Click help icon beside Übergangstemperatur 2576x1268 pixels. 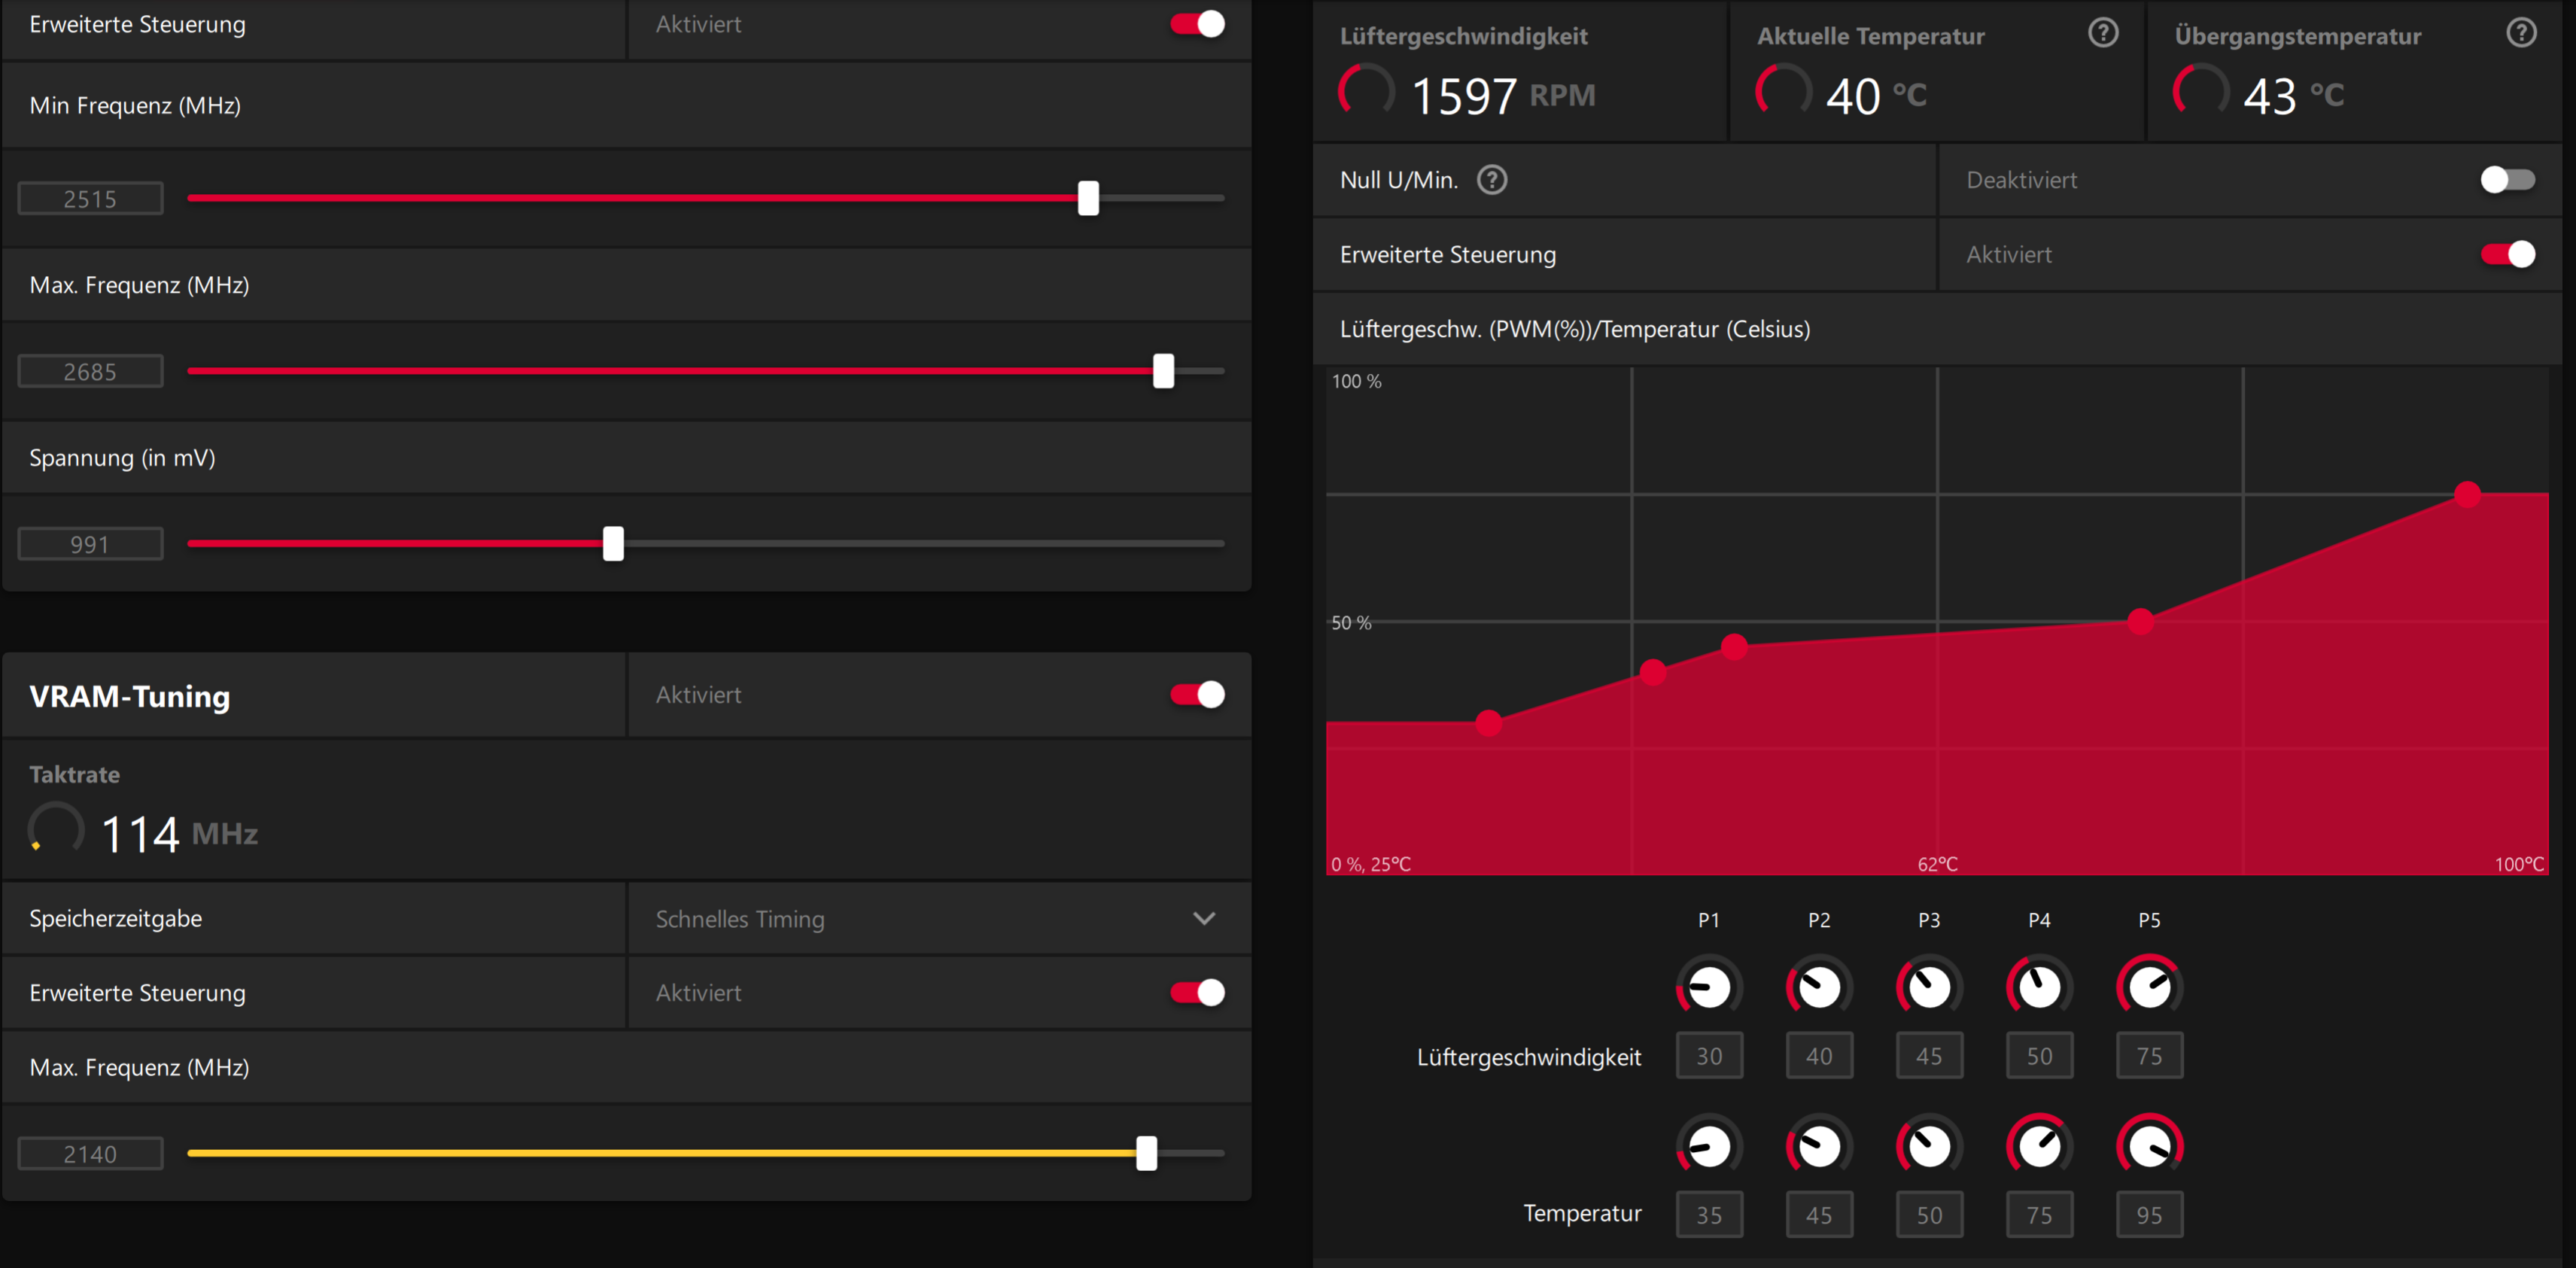click(2521, 33)
